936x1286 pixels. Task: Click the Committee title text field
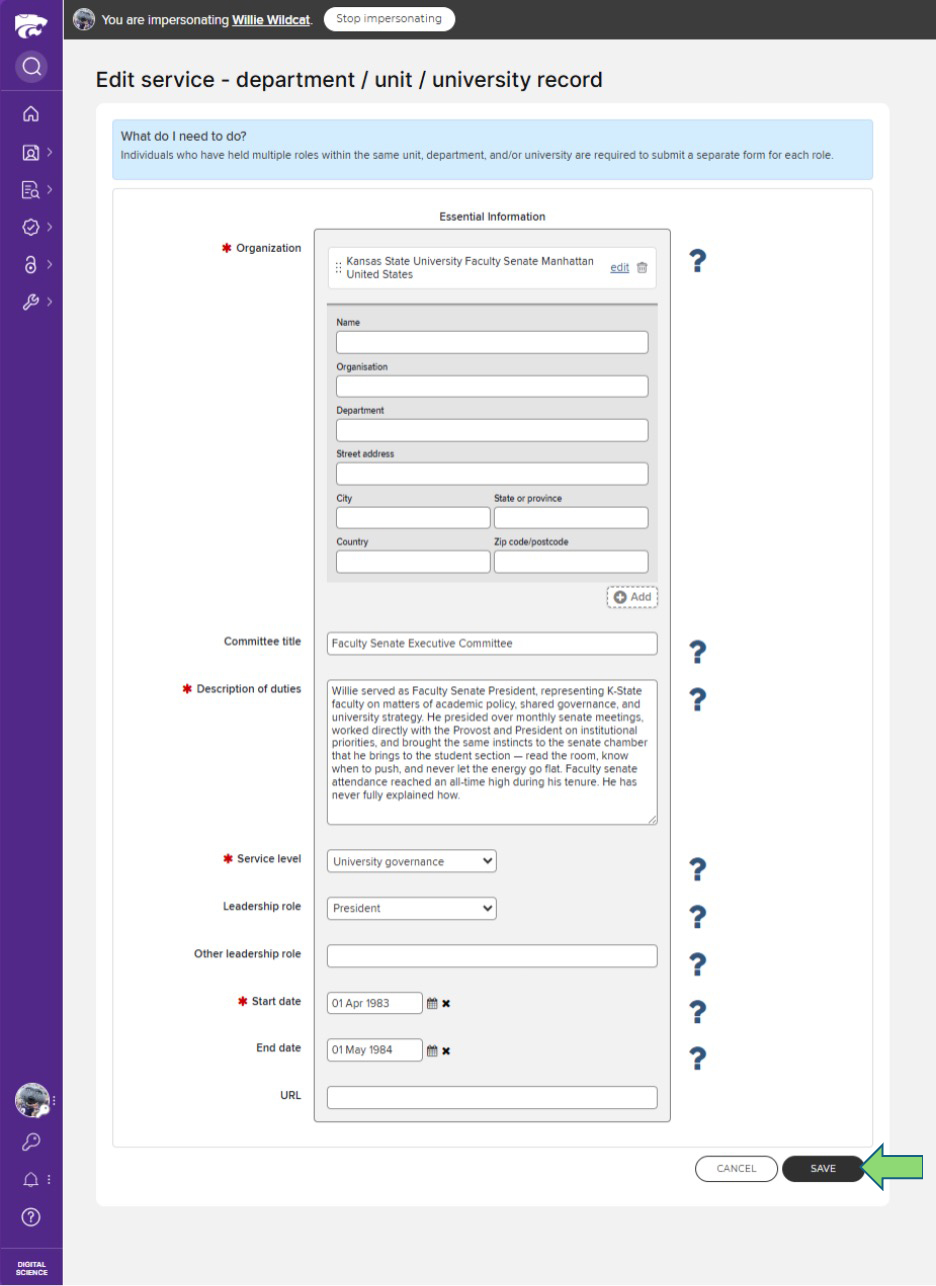[492, 643]
